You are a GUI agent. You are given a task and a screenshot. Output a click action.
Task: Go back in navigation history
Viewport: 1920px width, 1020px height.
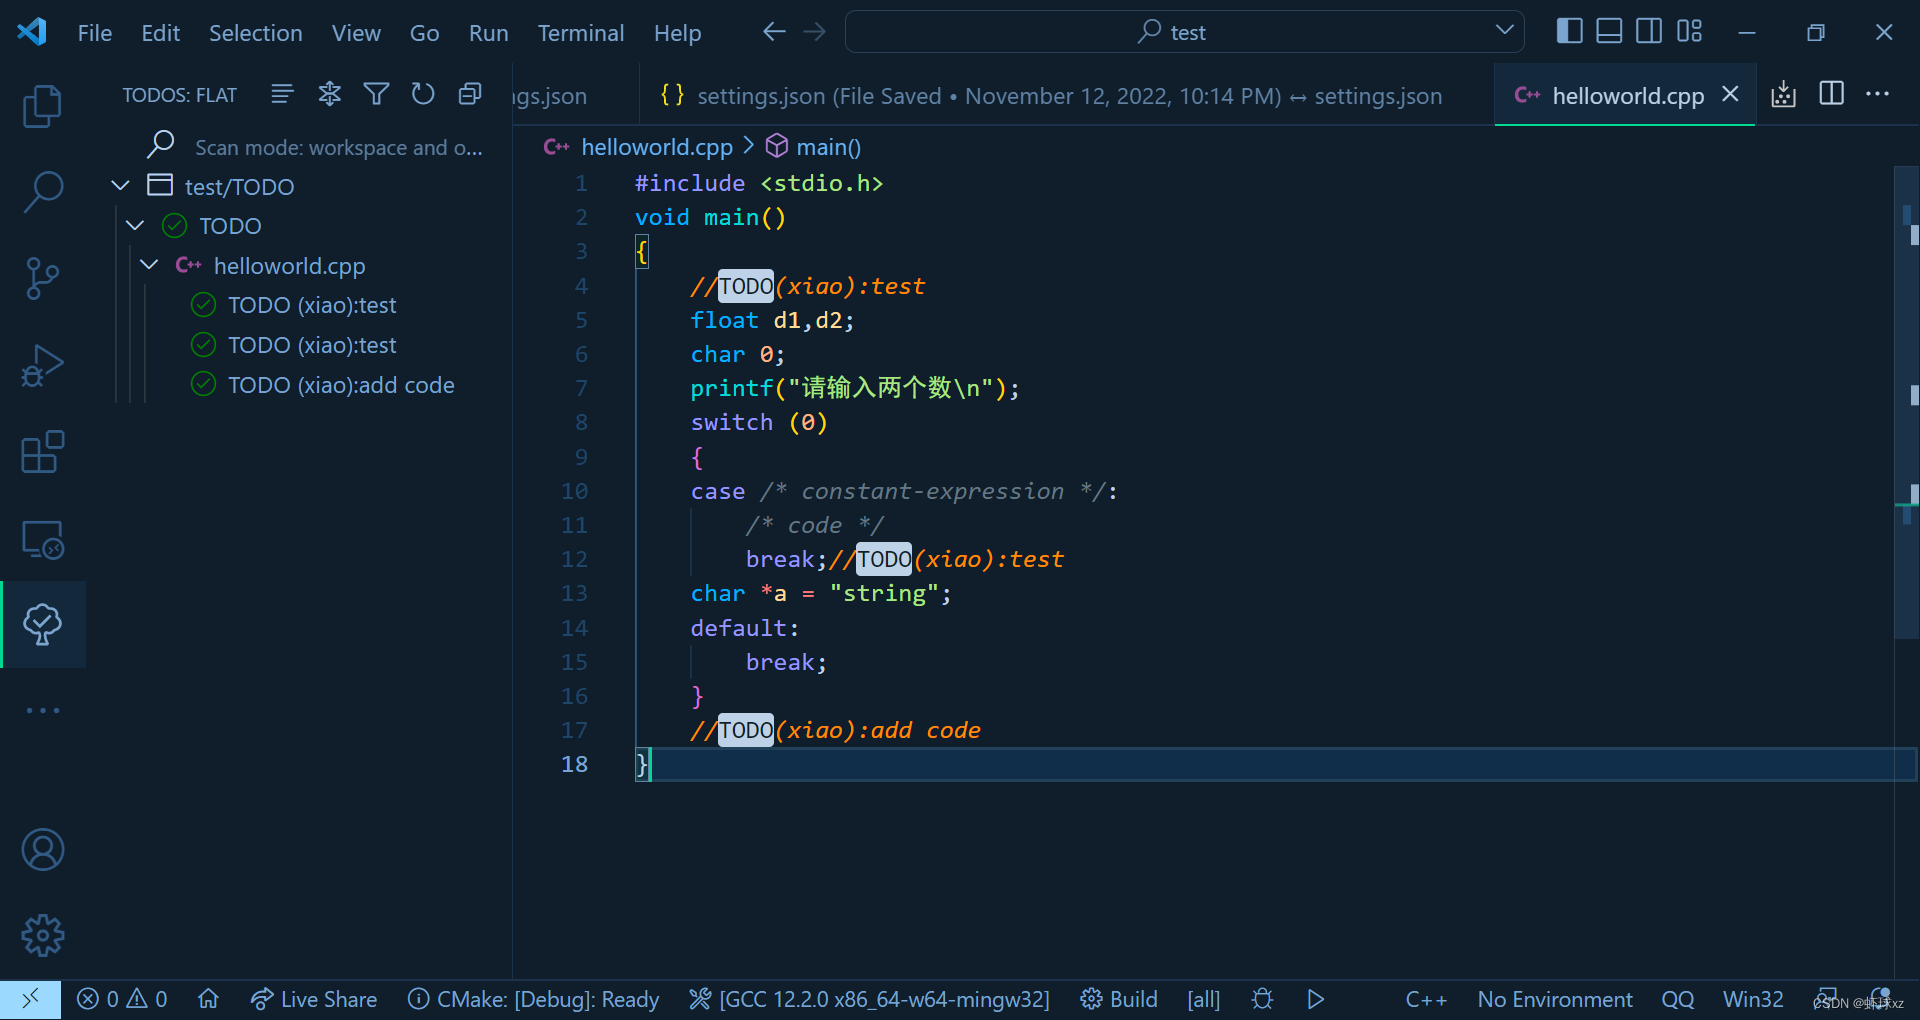pyautogui.click(x=773, y=32)
